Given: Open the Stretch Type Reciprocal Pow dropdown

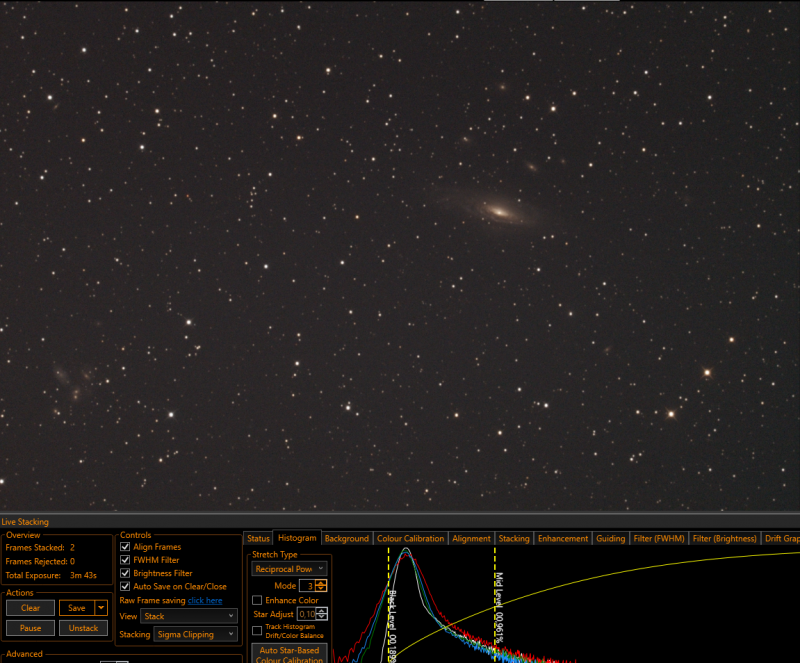Looking at the screenshot, I should pyautogui.click(x=289, y=569).
